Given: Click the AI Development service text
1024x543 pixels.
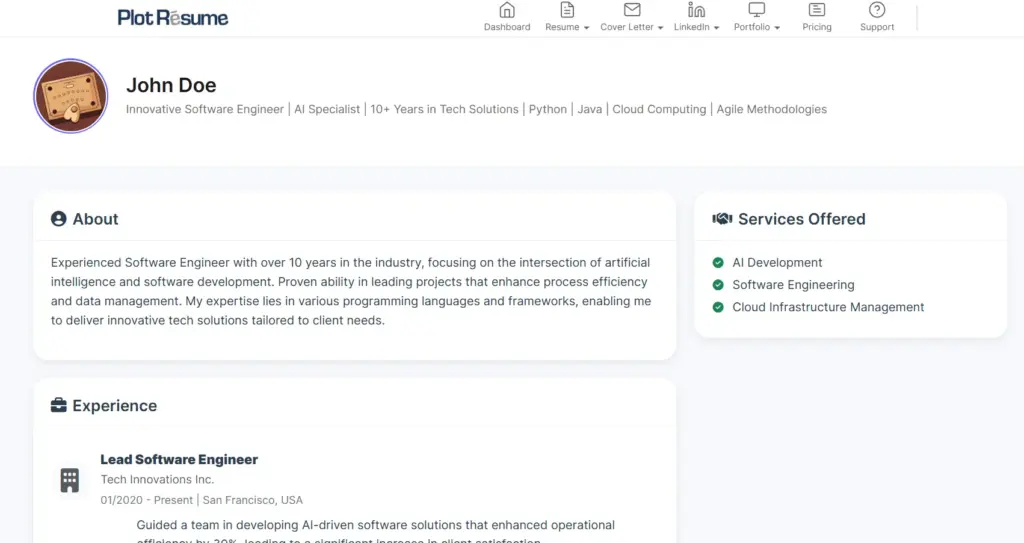Looking at the screenshot, I should tap(777, 263).
